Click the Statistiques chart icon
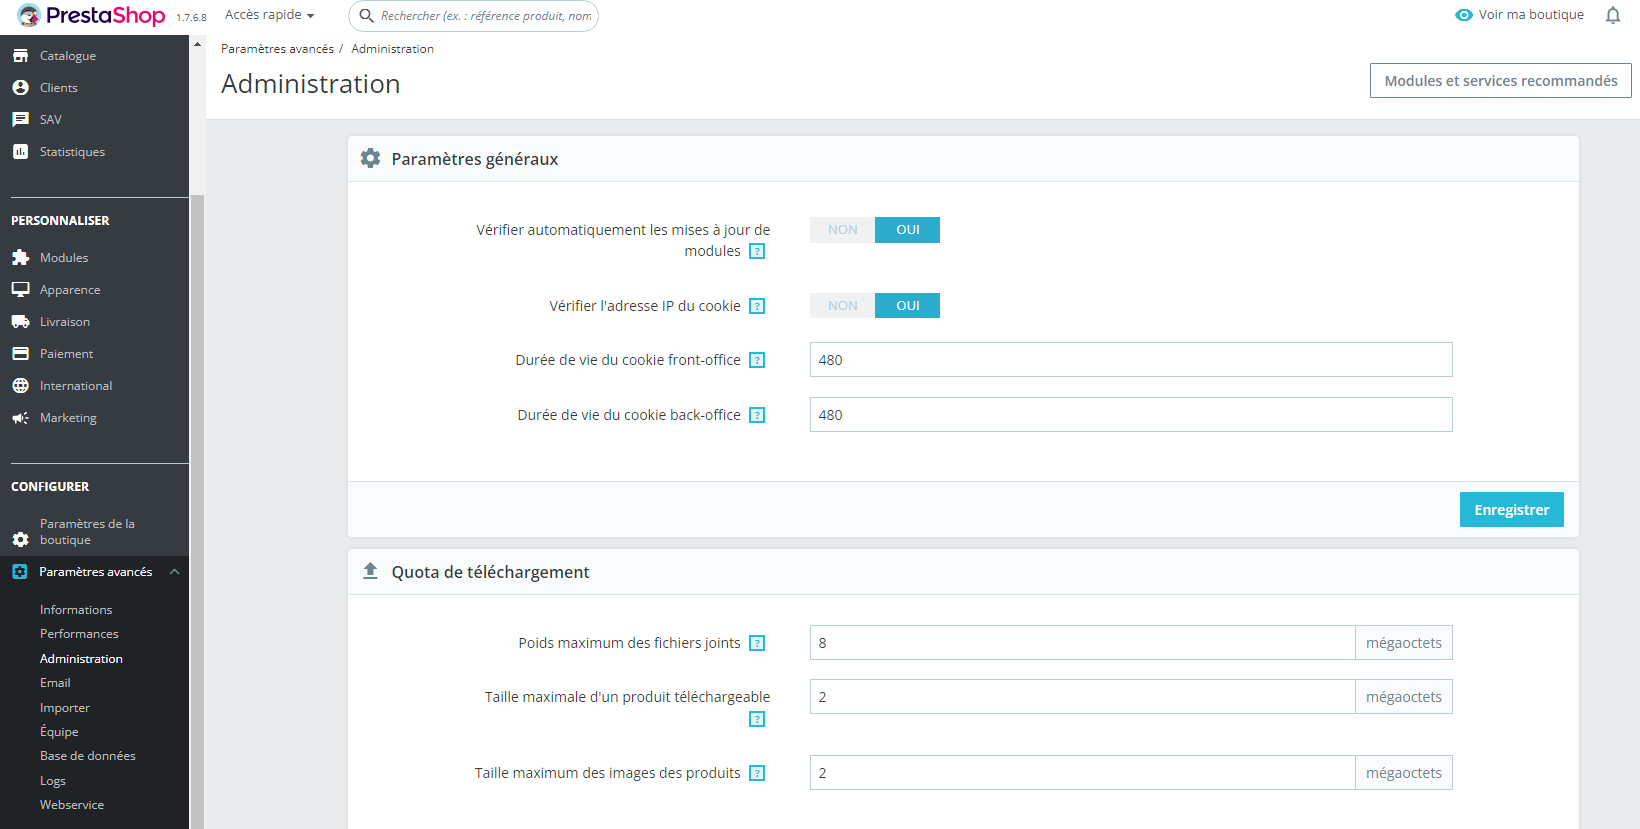 point(20,152)
